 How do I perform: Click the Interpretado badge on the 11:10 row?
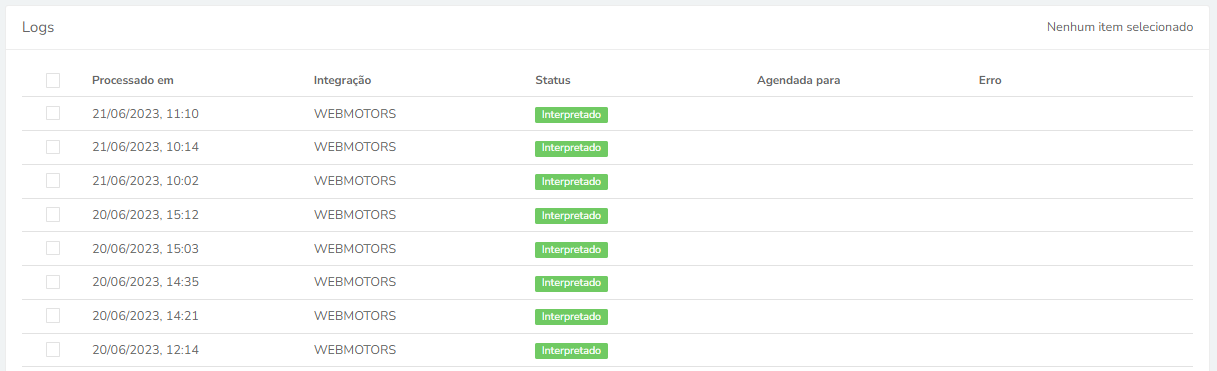571,115
